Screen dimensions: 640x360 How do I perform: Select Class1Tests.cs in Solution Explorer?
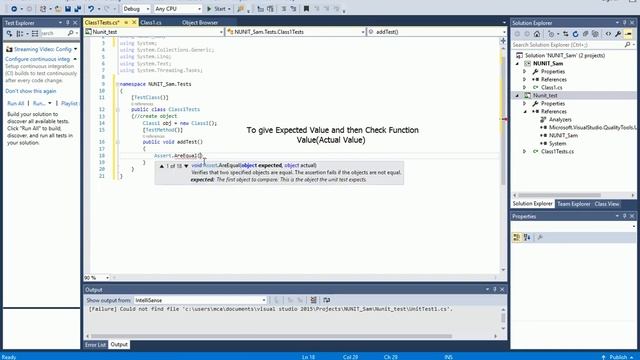click(x=557, y=151)
